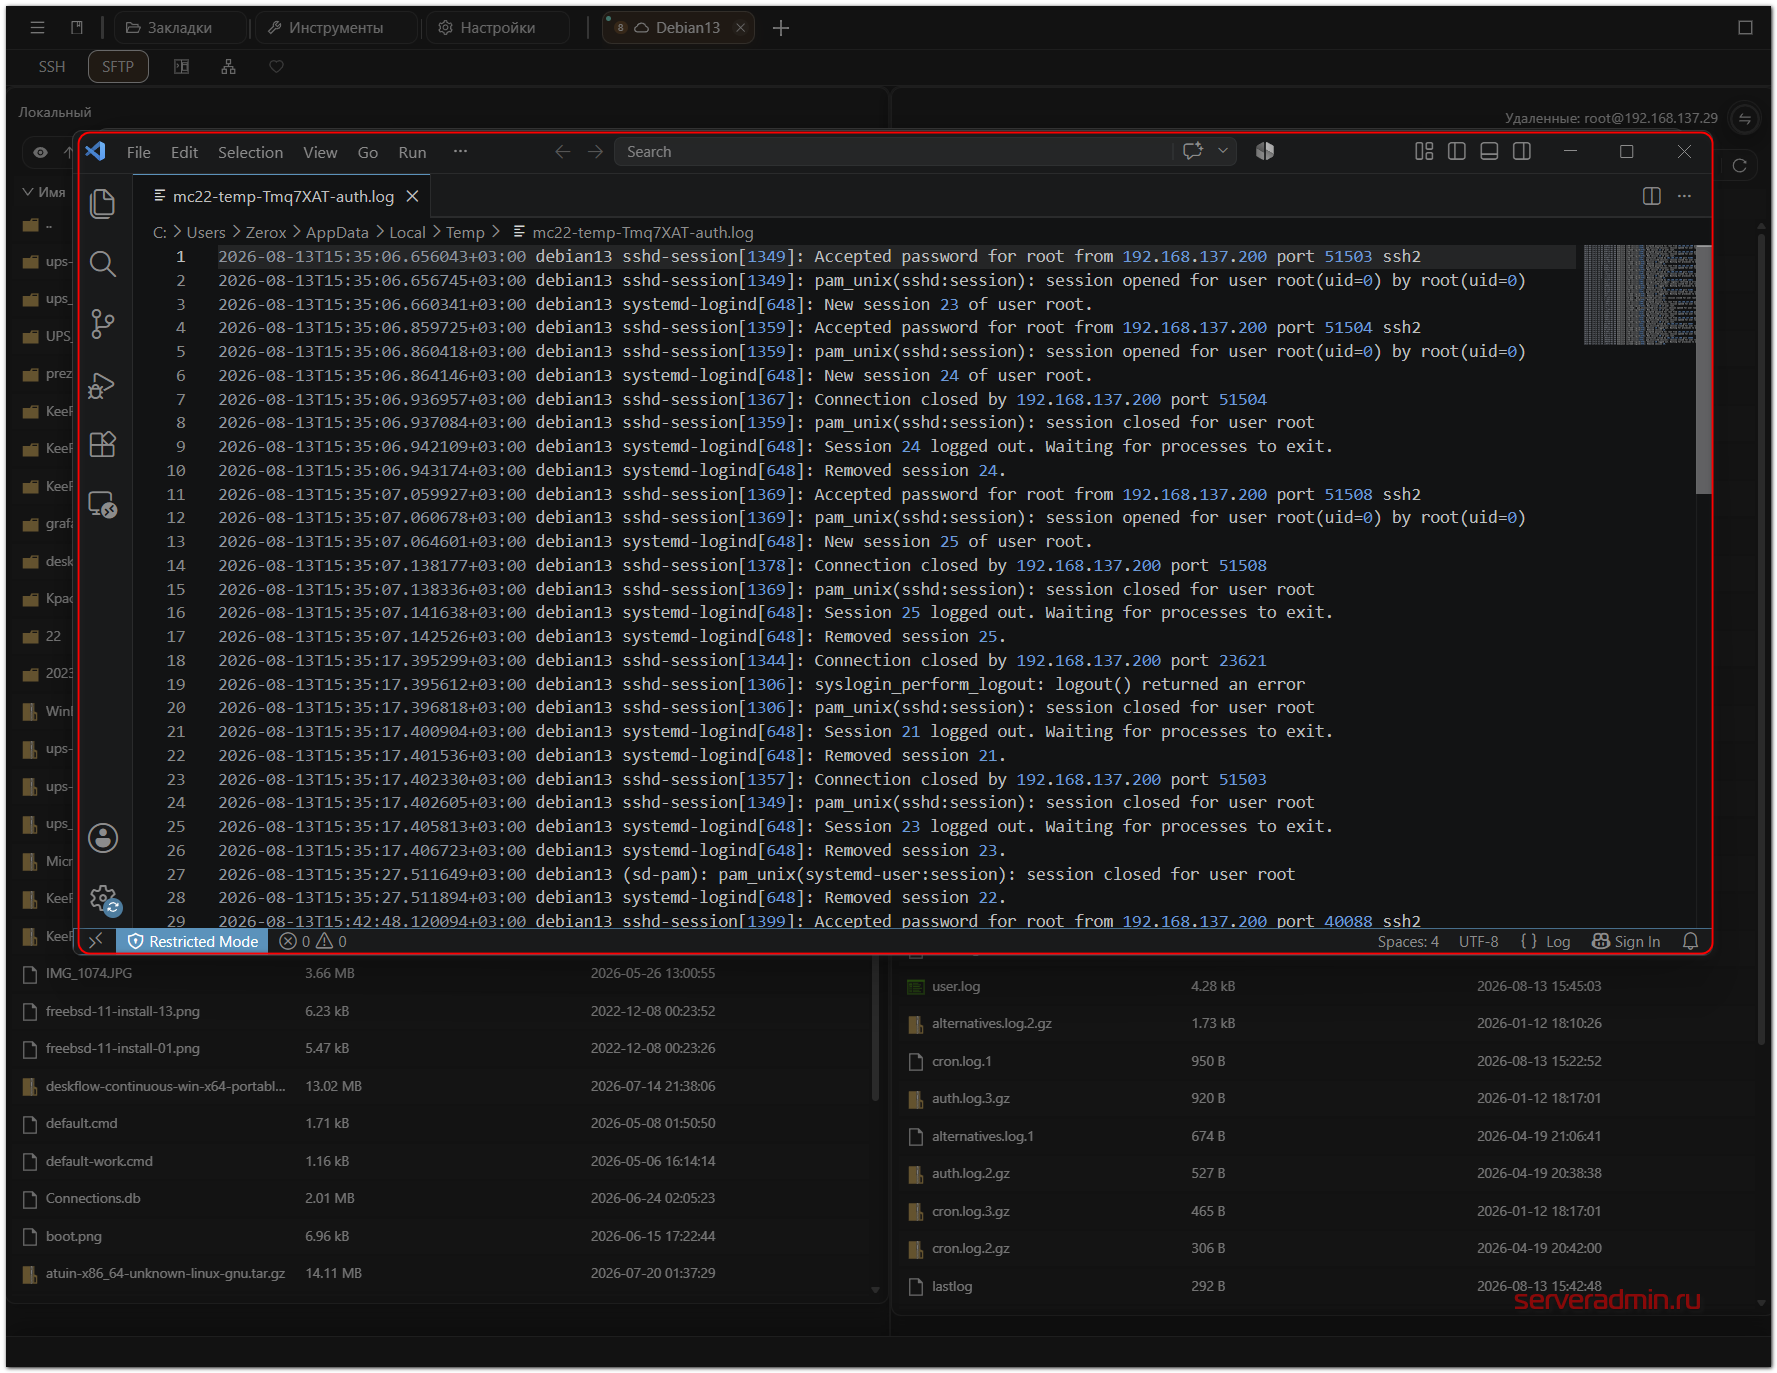Image resolution: width=1777 pixels, height=1373 pixels.
Task: Open the Search view in activity bar
Action: pyautogui.click(x=103, y=264)
